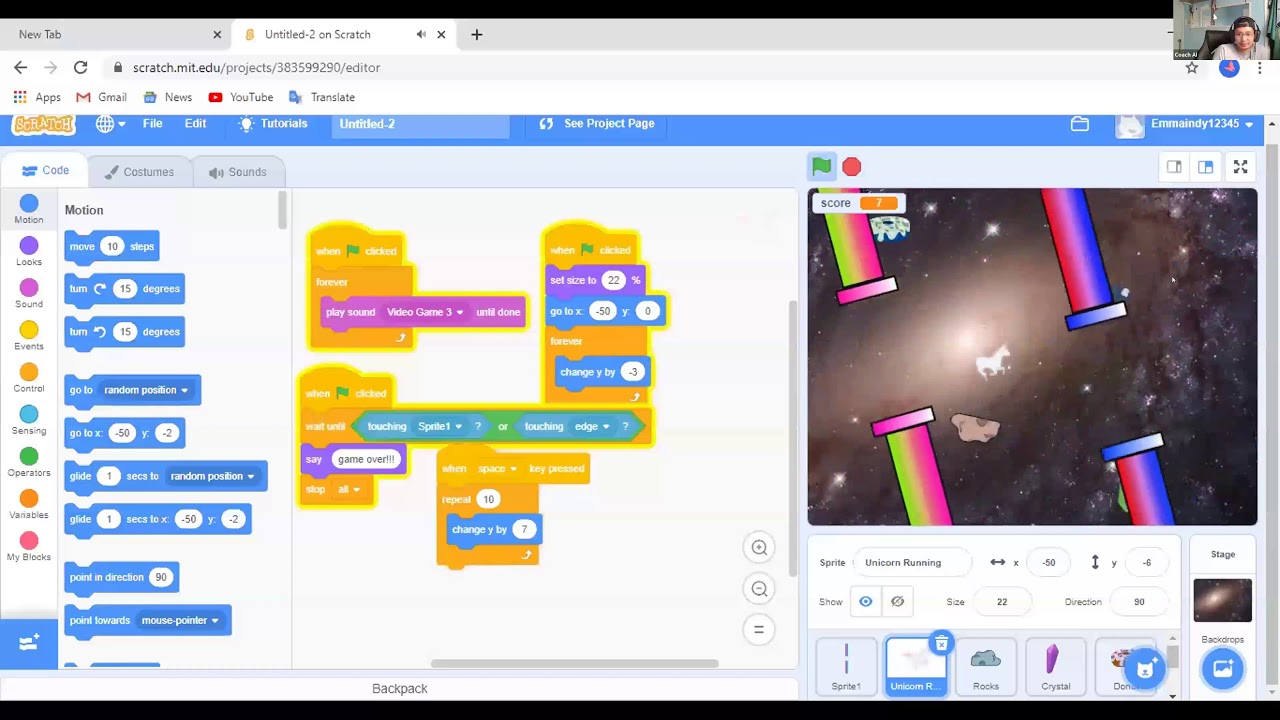Select the stage backdrop thumbnail
Image resolution: width=1280 pixels, height=720 pixels.
(x=1222, y=601)
